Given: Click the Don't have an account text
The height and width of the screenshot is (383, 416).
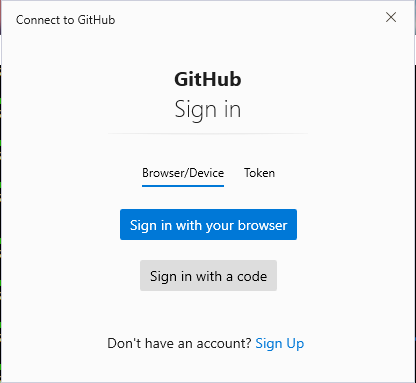Looking at the screenshot, I should coord(179,343).
